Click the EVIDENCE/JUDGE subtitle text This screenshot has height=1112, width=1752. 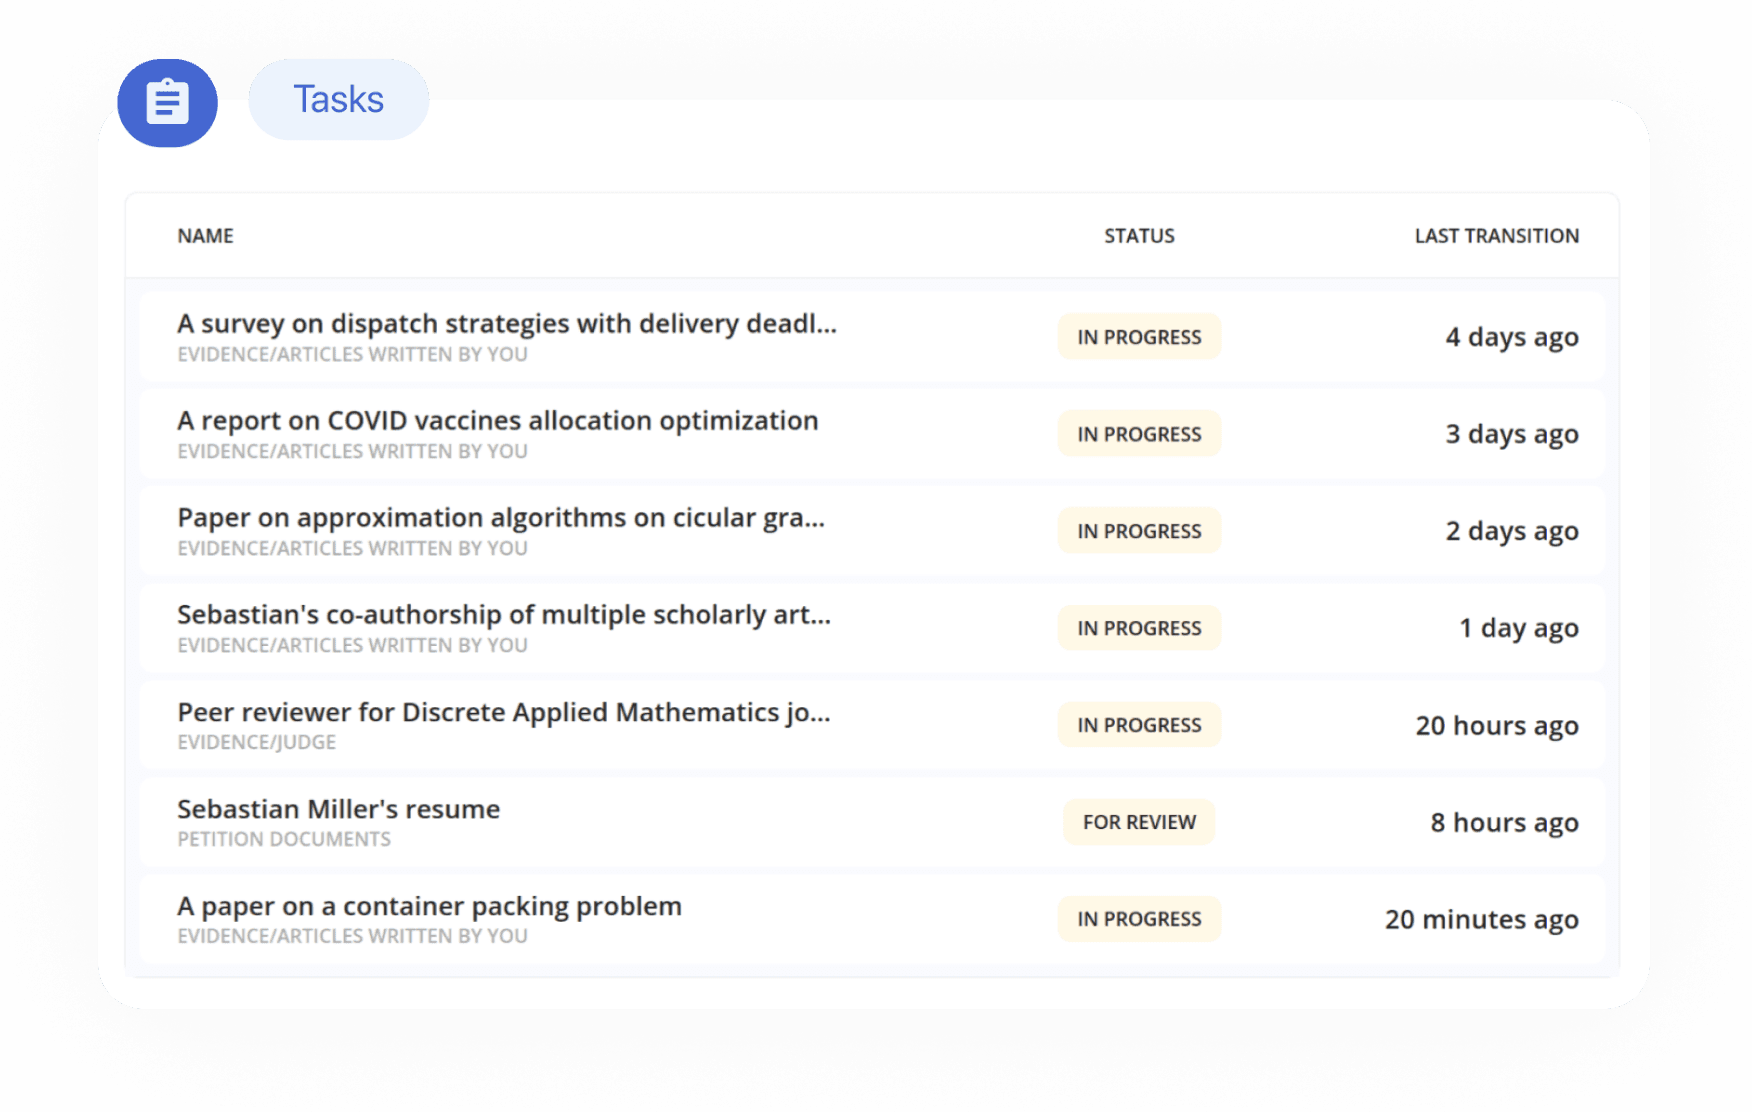coord(256,742)
